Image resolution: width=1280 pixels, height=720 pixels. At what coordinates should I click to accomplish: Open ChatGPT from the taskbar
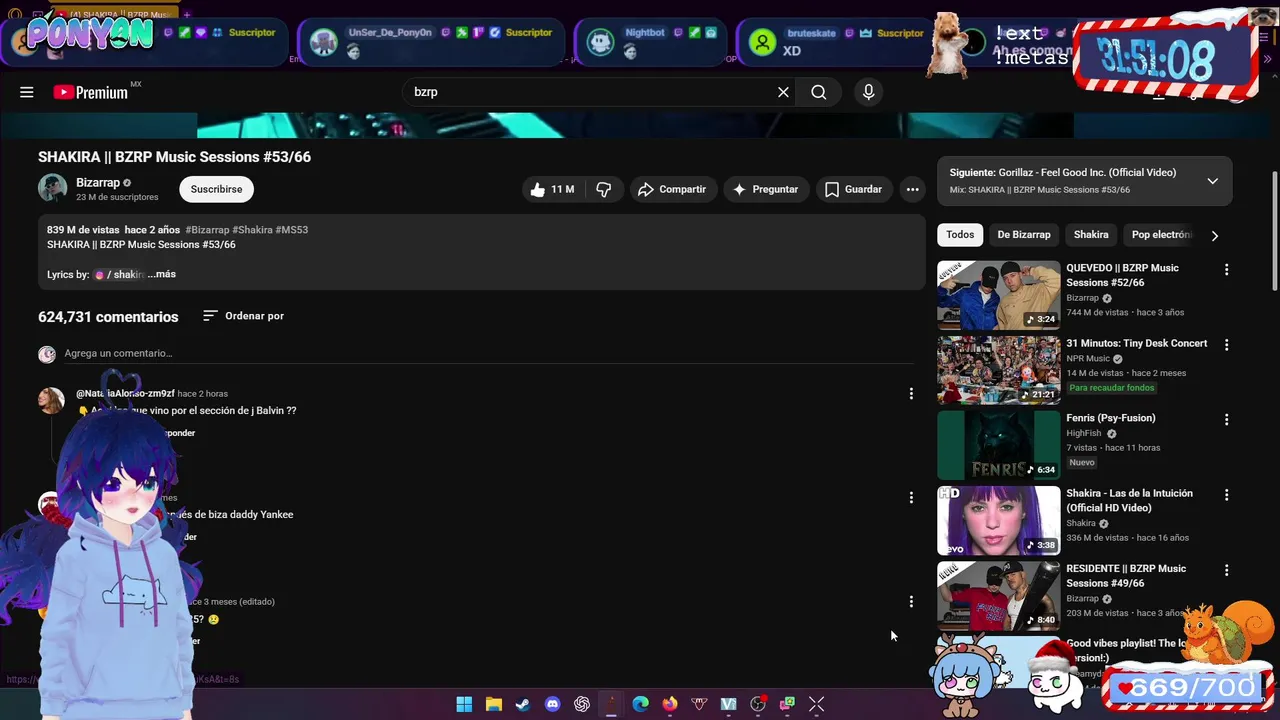tap(582, 704)
